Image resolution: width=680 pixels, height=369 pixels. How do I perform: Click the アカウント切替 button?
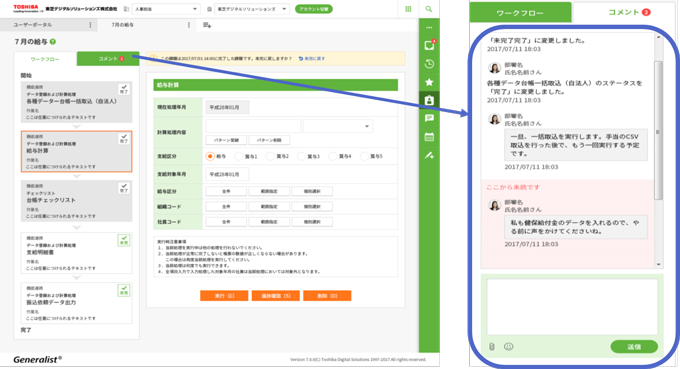point(314,9)
